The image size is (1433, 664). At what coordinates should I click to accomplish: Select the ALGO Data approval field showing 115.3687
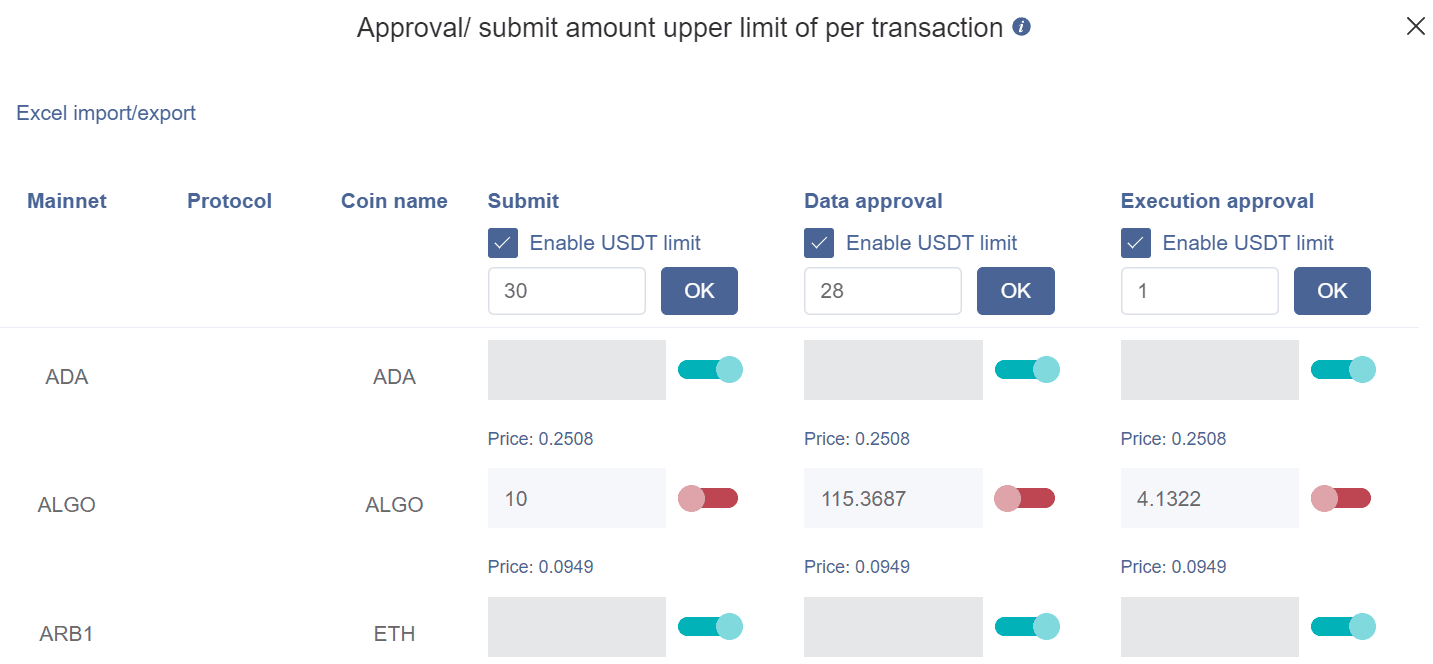click(x=892, y=497)
